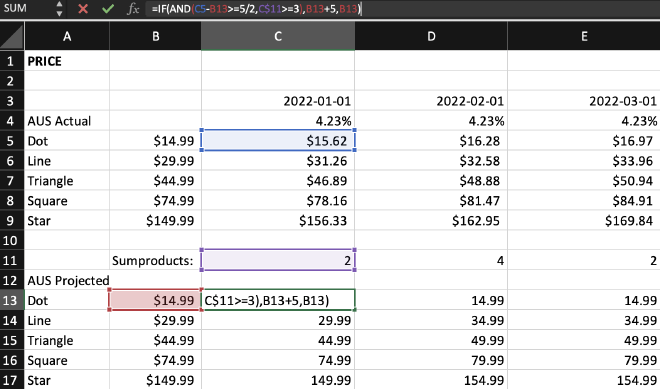
Task: Click the 74.99 cell in column C row 16
Action: (278, 360)
